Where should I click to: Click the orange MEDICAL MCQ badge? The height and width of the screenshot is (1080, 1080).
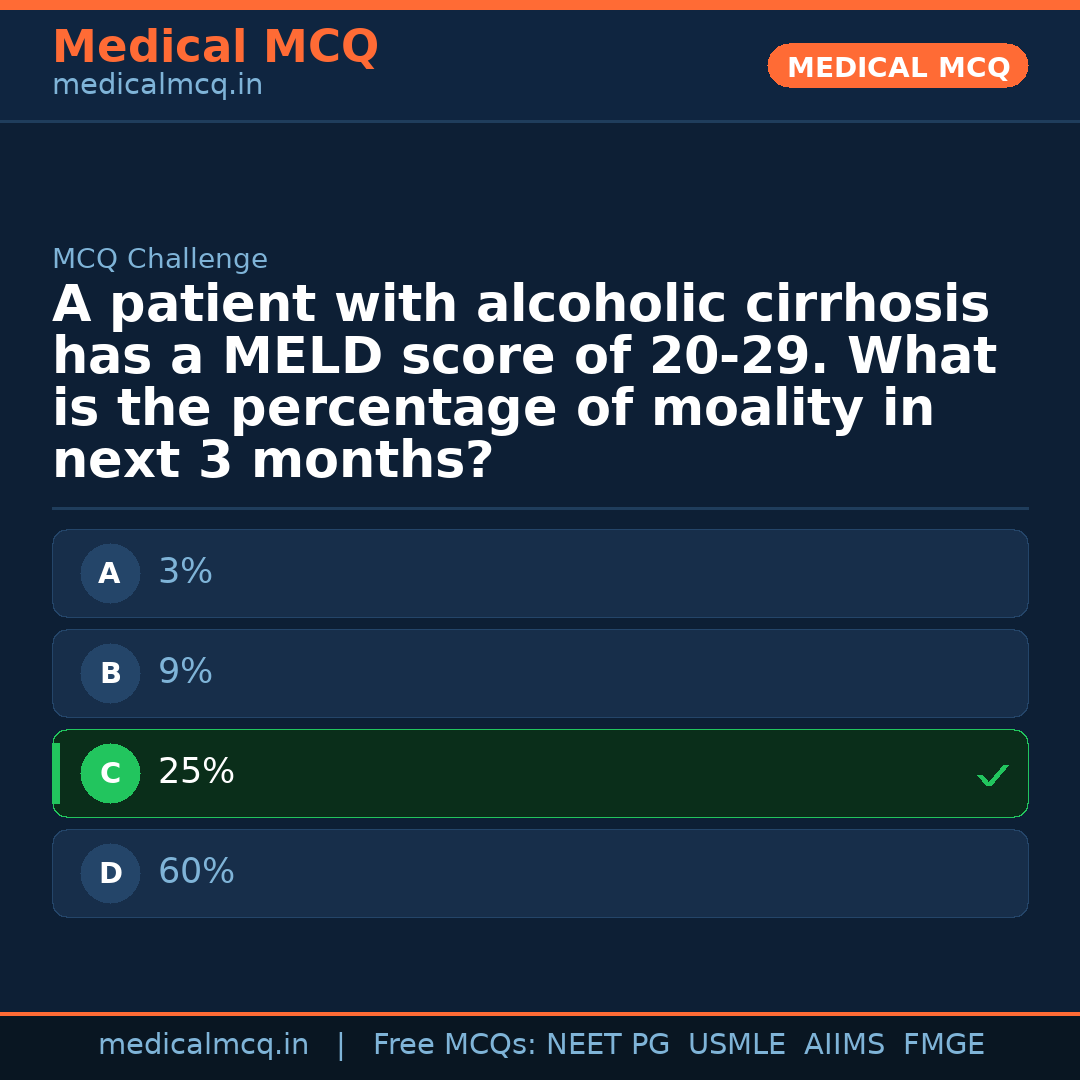coord(897,67)
